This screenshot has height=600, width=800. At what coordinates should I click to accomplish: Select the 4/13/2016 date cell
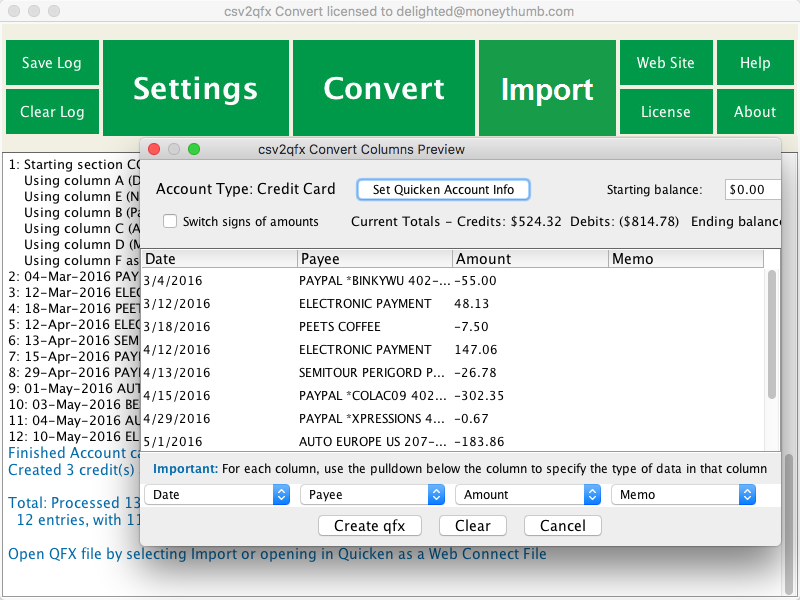[220, 372]
